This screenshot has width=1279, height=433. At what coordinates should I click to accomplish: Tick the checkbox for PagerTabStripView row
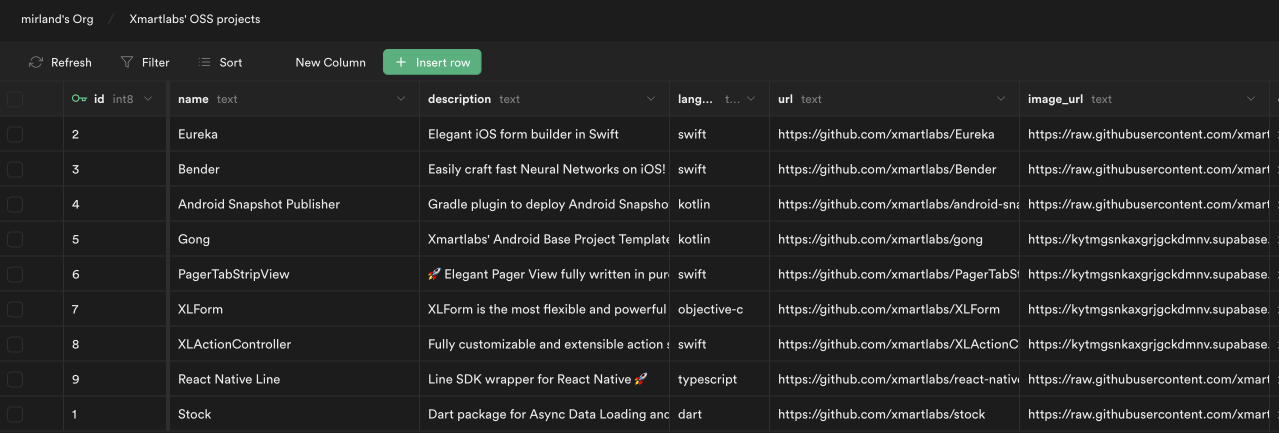[x=15, y=274]
